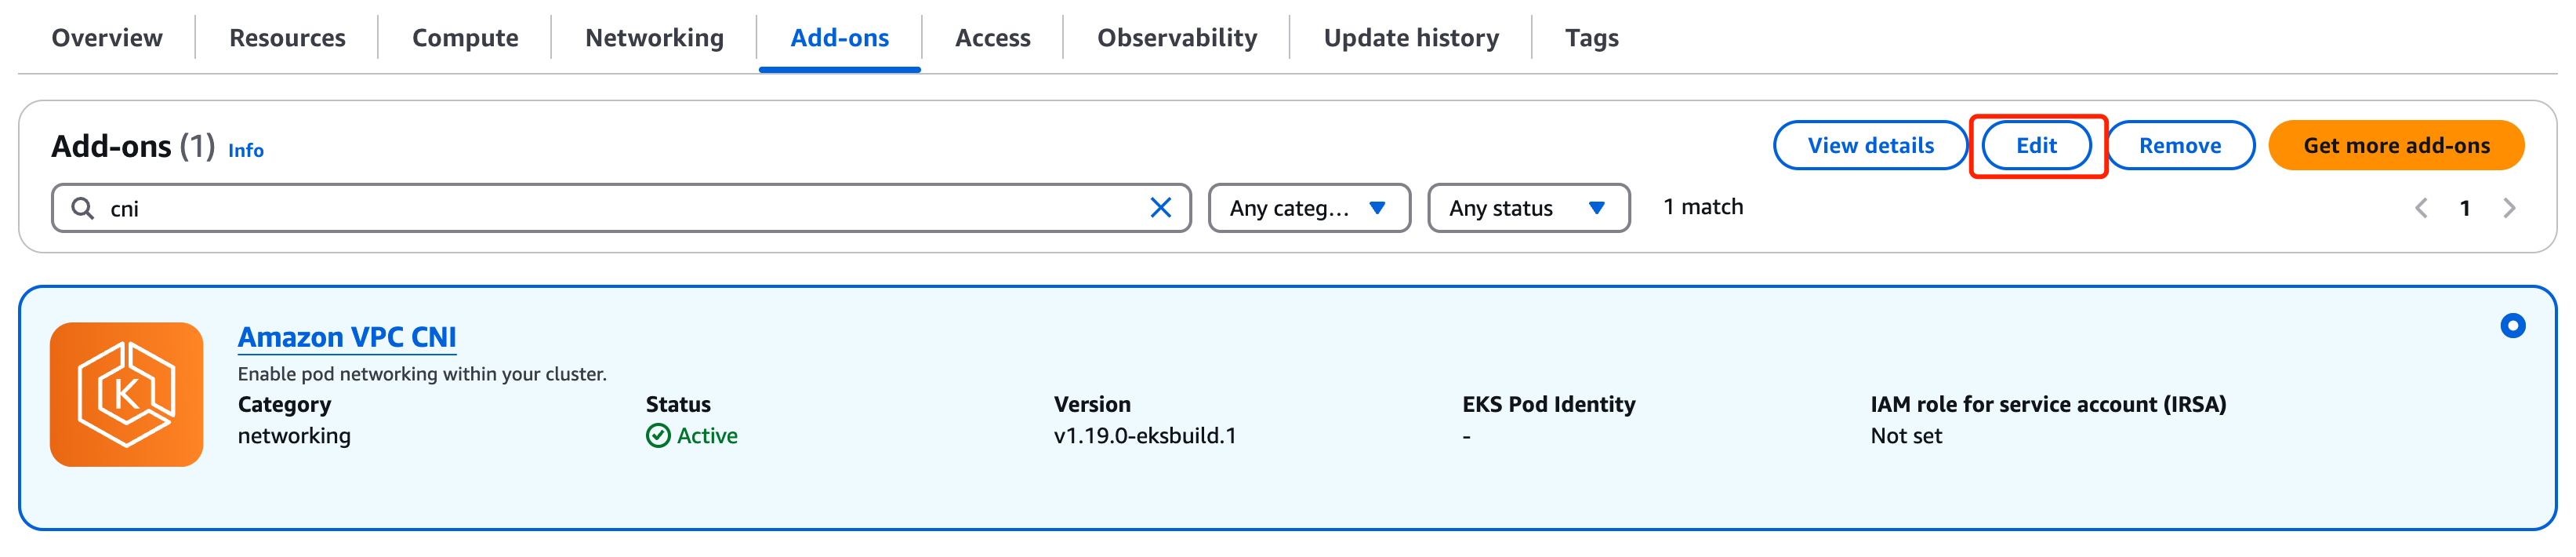This screenshot has width=2576, height=557.
Task: Switch to the Overview tab
Action: pyautogui.click(x=107, y=38)
